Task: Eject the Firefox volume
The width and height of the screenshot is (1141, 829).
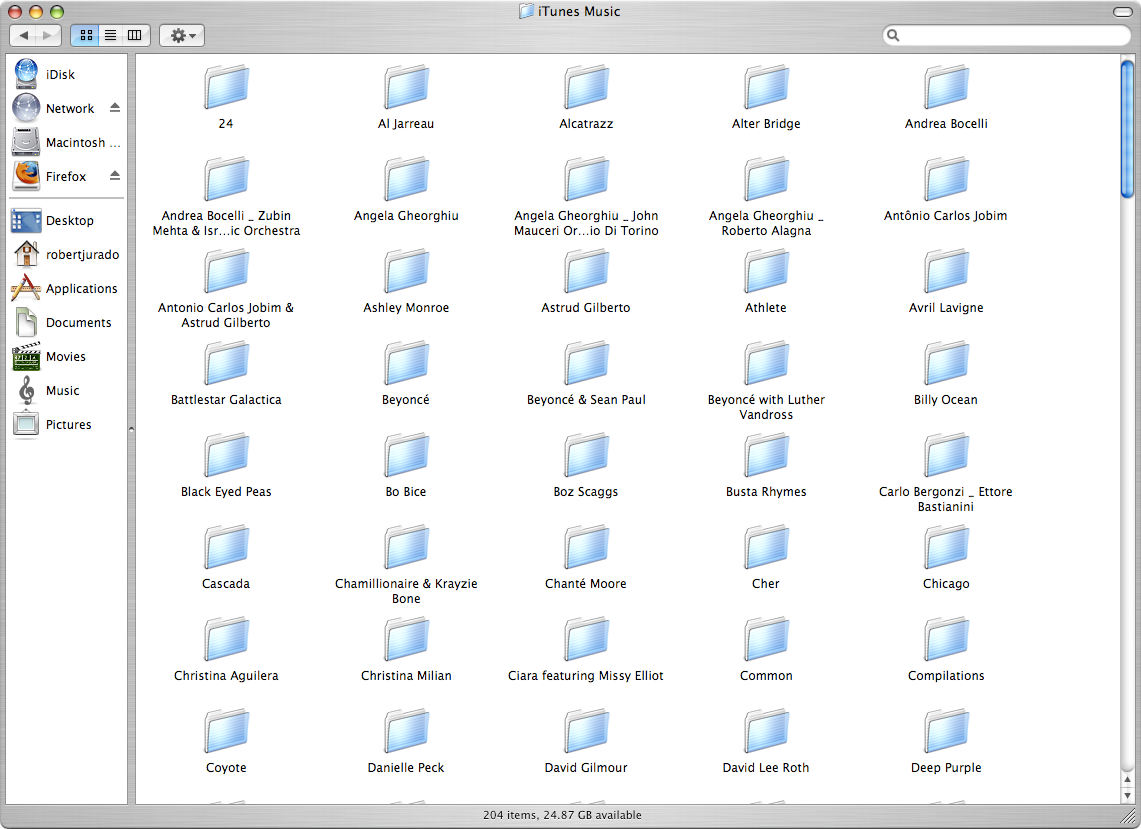Action: click(x=115, y=175)
